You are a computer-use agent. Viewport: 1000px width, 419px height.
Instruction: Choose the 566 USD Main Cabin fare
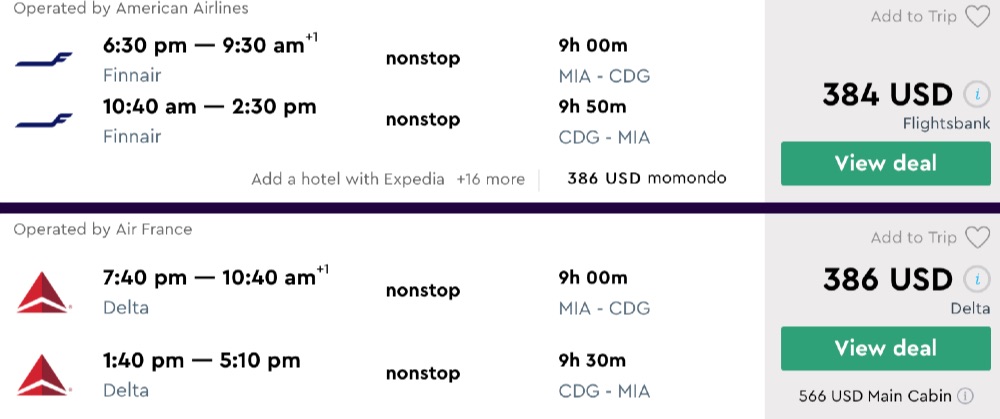pyautogui.click(x=875, y=396)
